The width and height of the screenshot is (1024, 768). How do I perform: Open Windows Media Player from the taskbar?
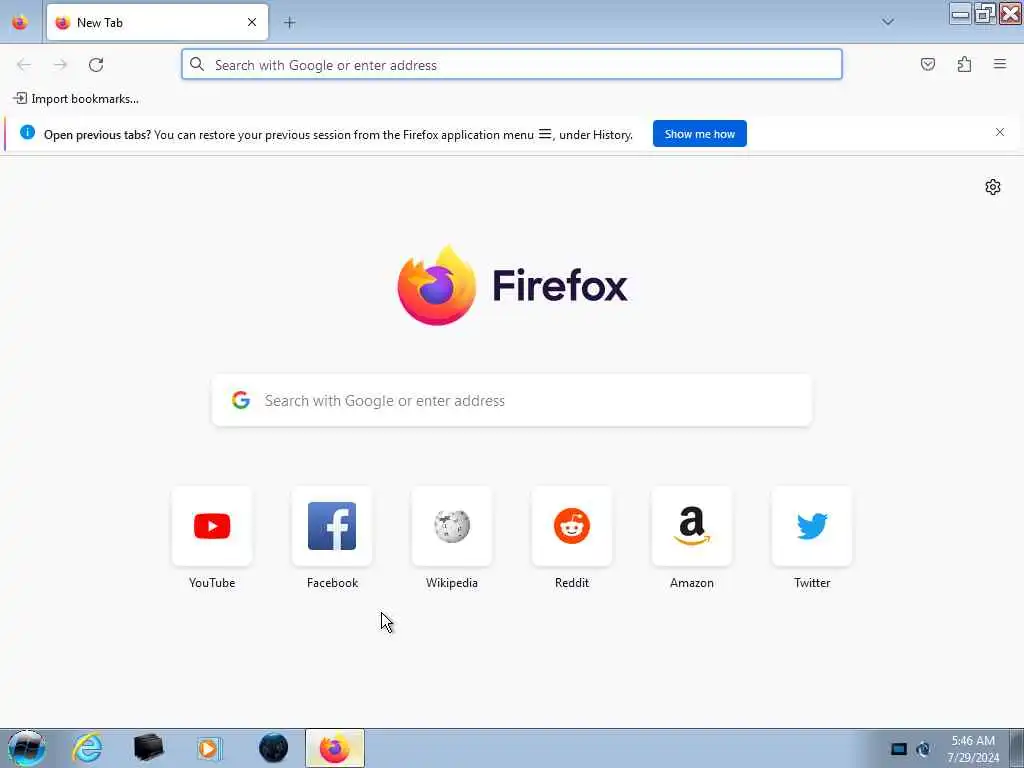point(209,748)
